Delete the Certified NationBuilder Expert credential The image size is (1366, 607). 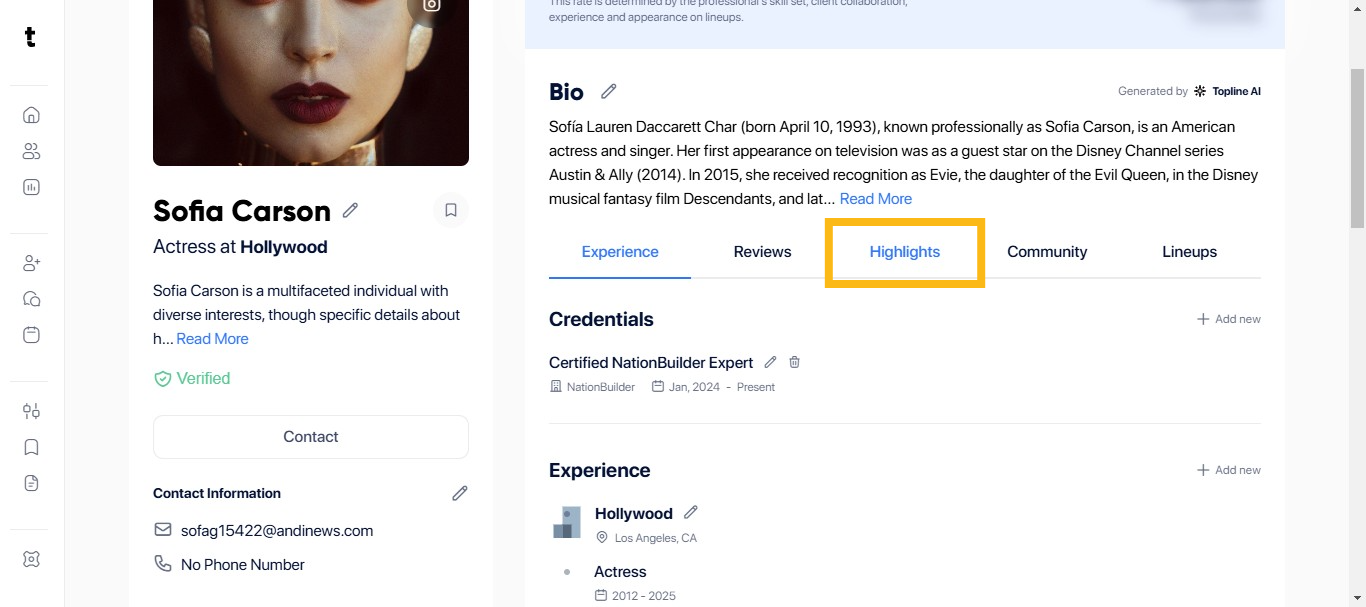[794, 362]
